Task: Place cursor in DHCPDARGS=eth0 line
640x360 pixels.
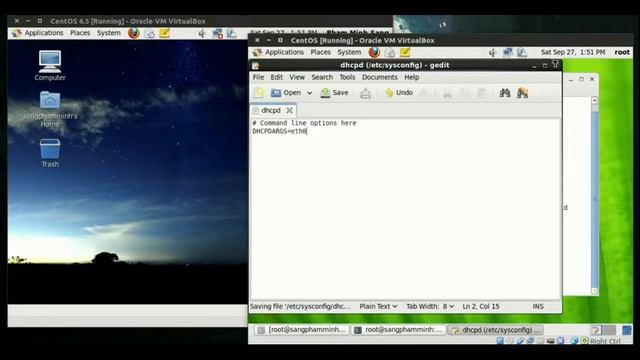Action: [280, 131]
